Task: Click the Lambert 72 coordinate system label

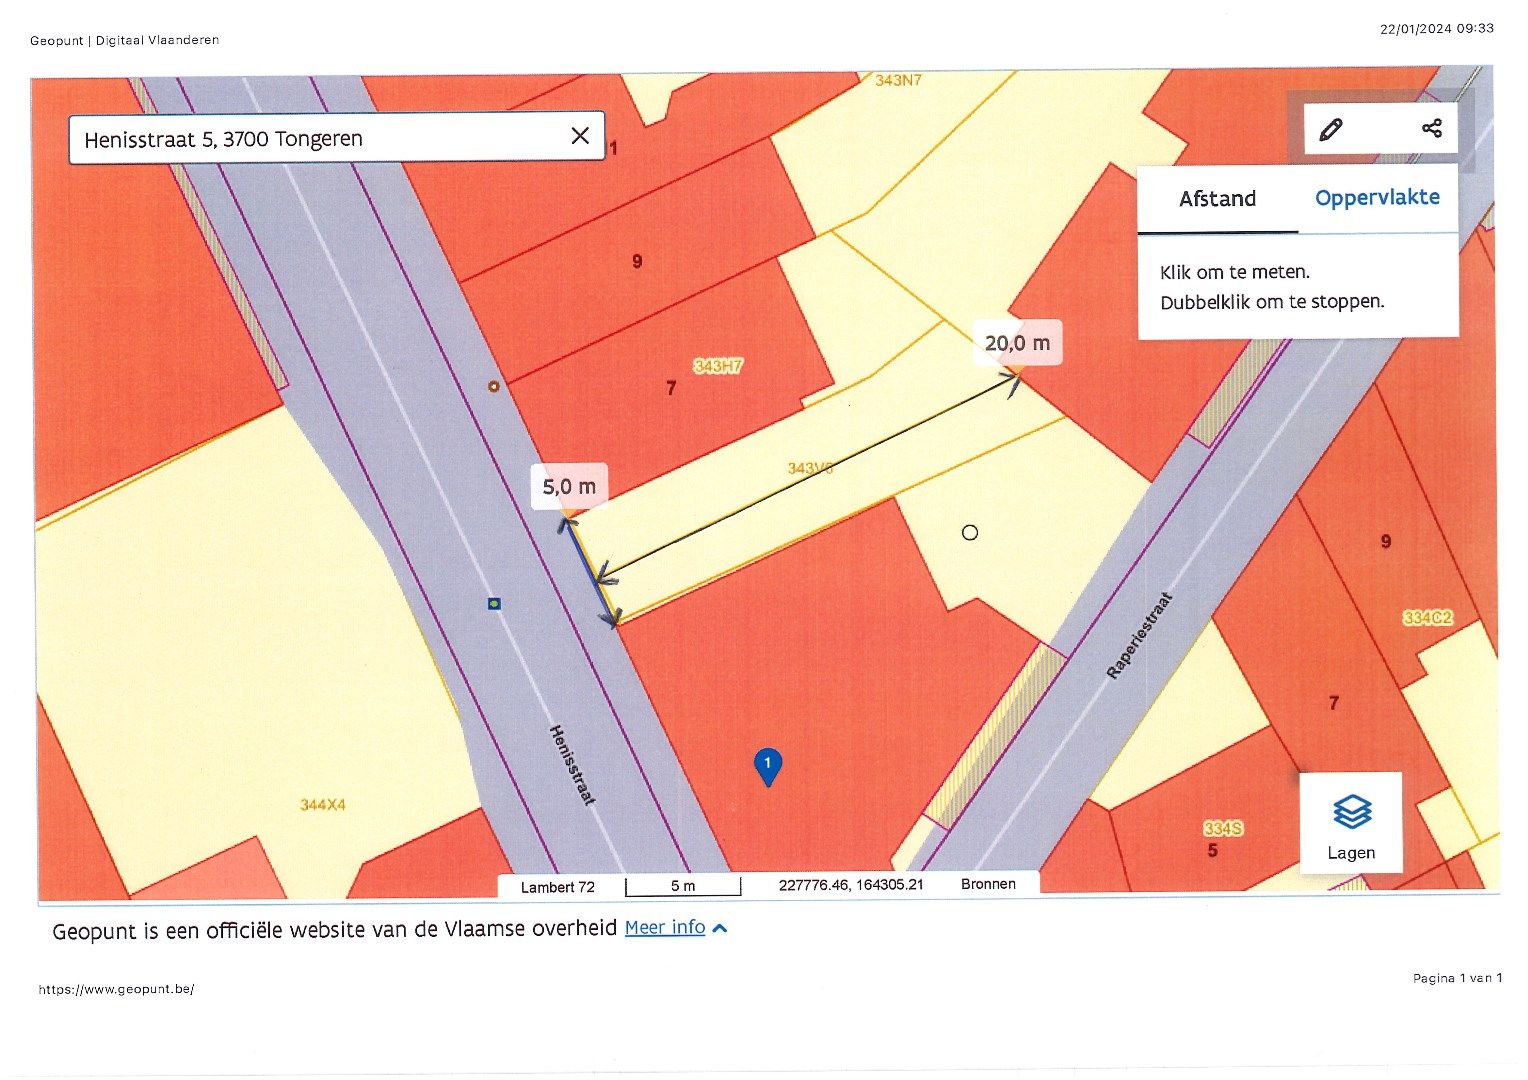Action: (x=558, y=886)
